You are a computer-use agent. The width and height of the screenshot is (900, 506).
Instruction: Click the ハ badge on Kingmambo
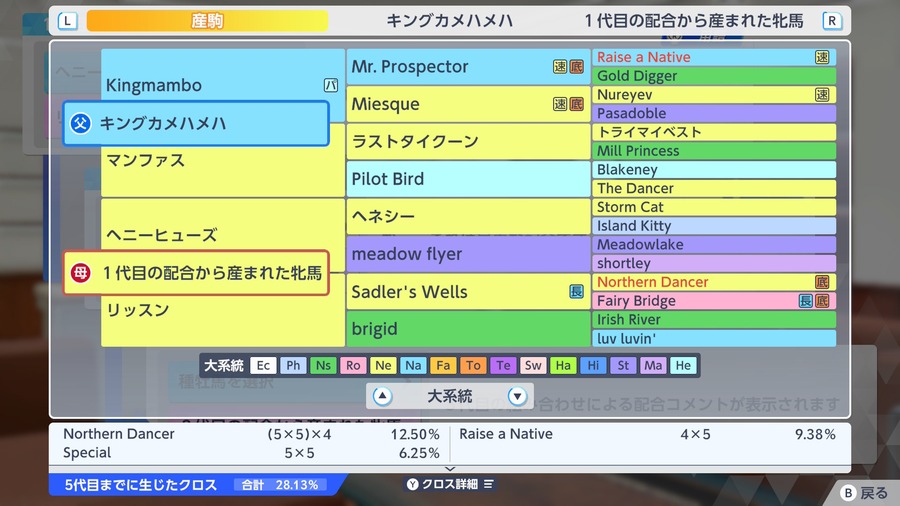[x=331, y=85]
